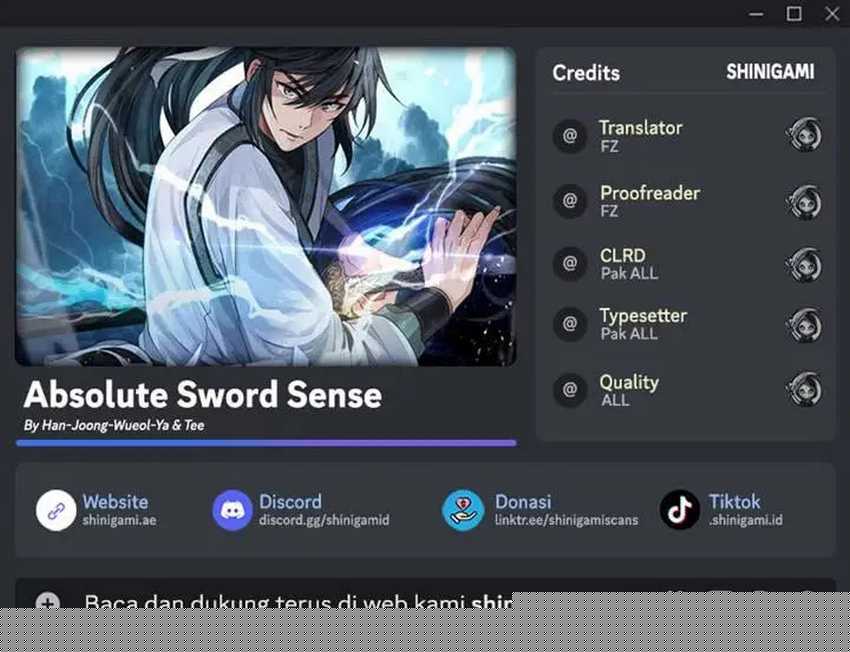The image size is (850, 652).
Task: Click the Website chain-link icon
Action: pyautogui.click(x=56, y=510)
